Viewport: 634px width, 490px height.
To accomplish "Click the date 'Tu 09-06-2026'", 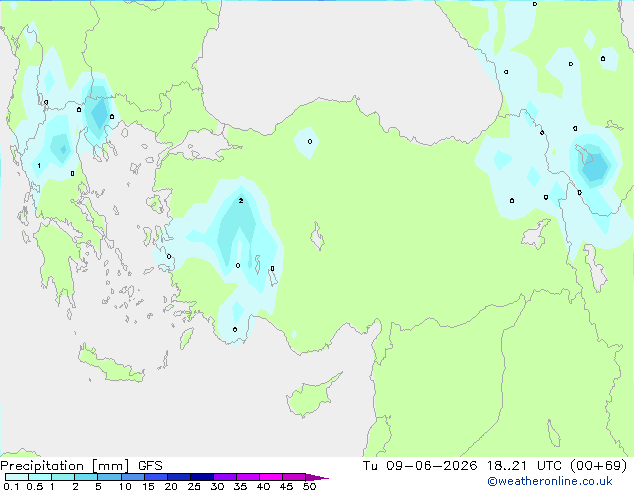I will coord(420,466).
